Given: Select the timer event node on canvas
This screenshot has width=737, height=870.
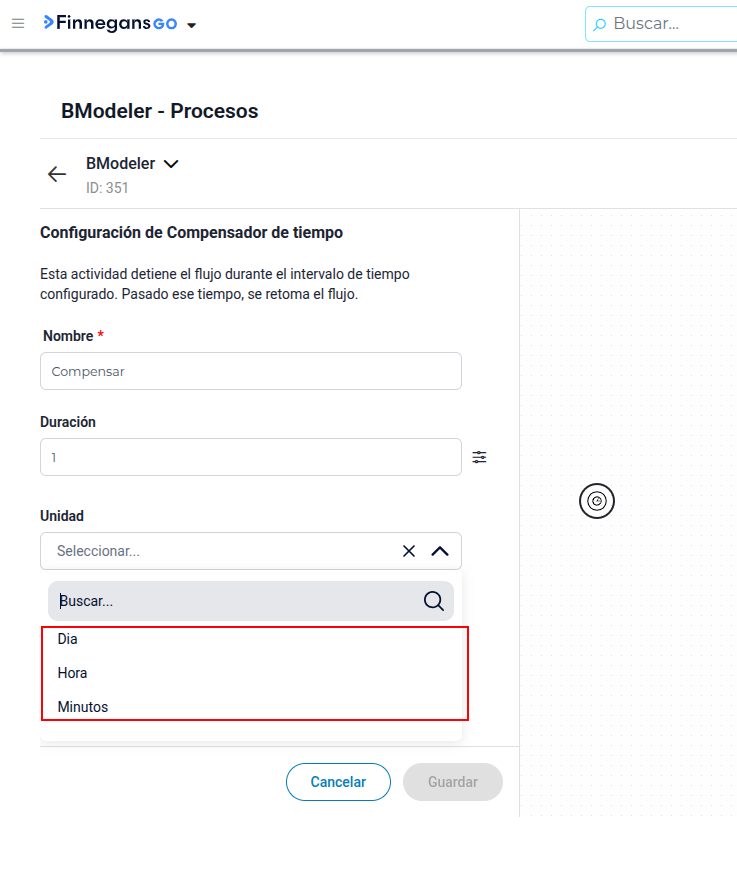Looking at the screenshot, I should click(x=597, y=501).
